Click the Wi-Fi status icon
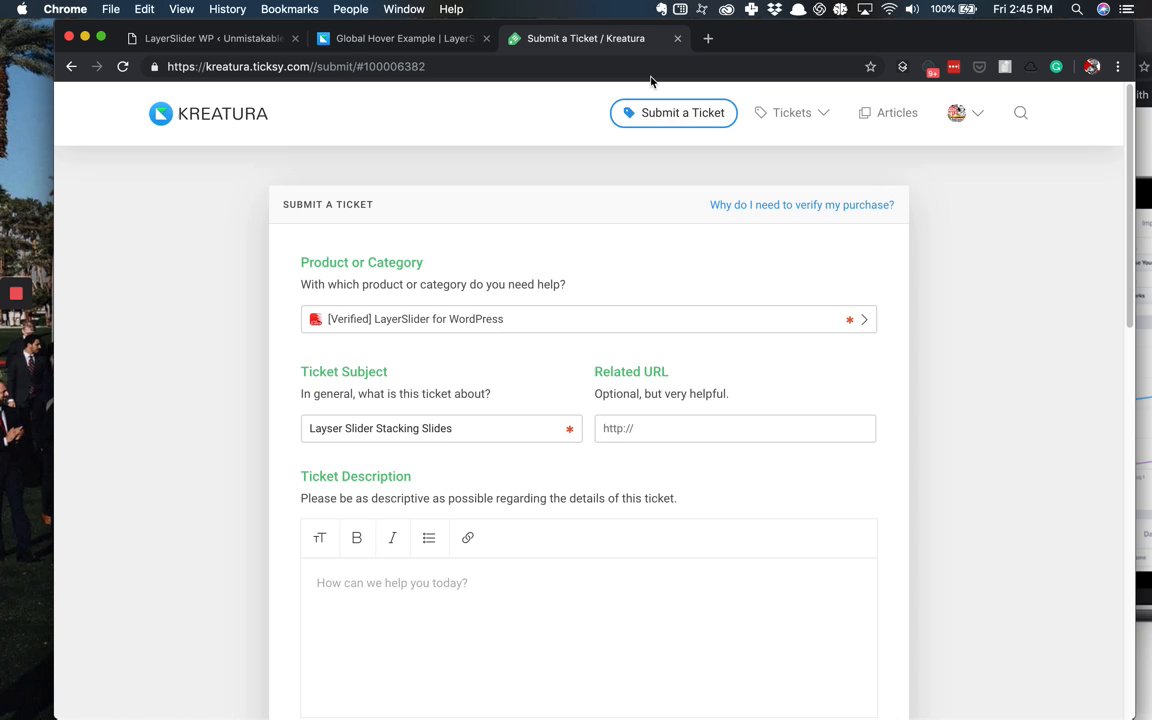1152x720 pixels. [889, 9]
